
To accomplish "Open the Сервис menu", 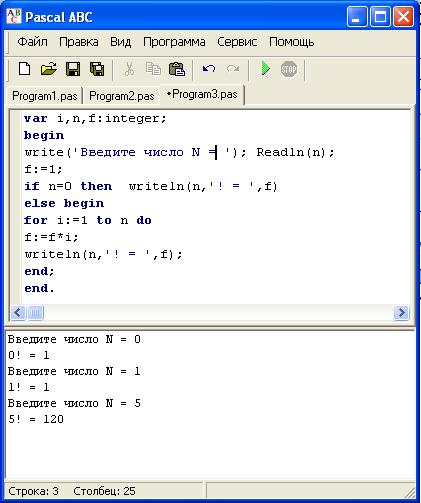I will [237, 42].
